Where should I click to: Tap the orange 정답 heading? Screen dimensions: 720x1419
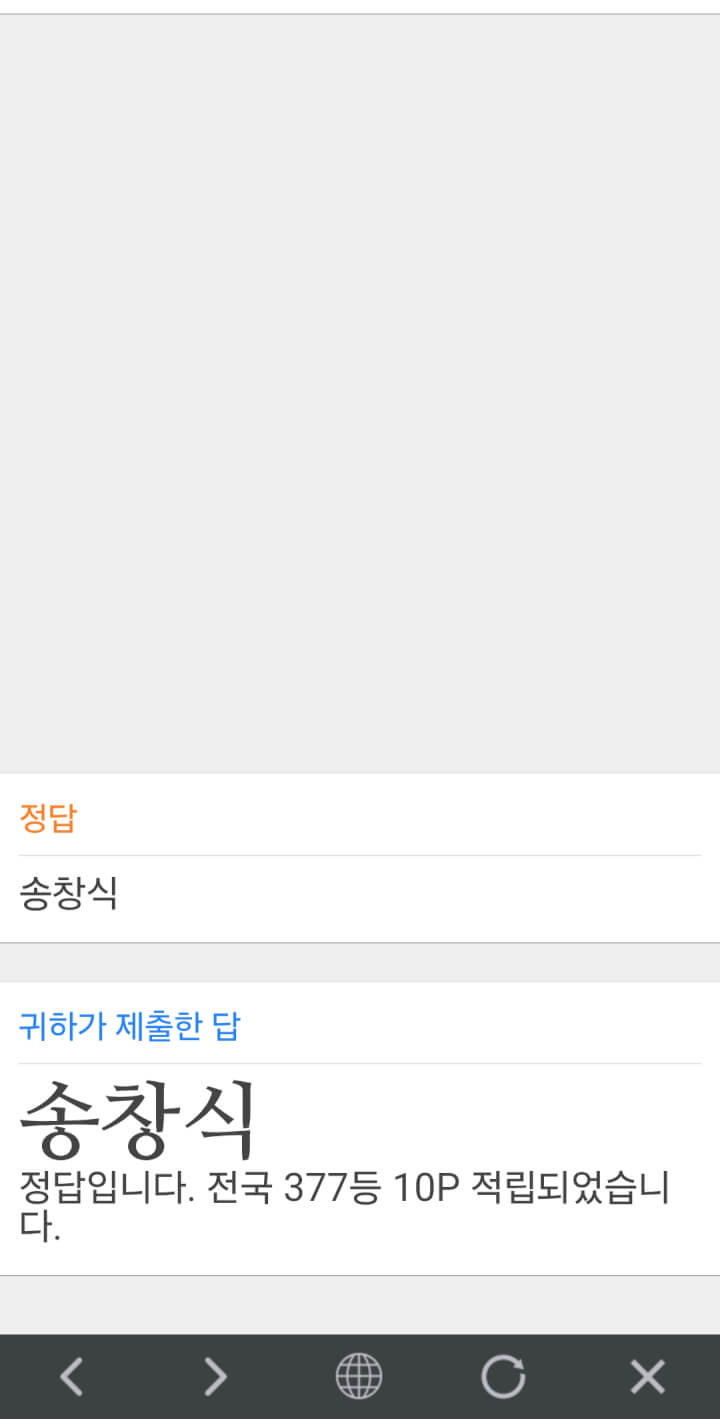click(x=47, y=818)
